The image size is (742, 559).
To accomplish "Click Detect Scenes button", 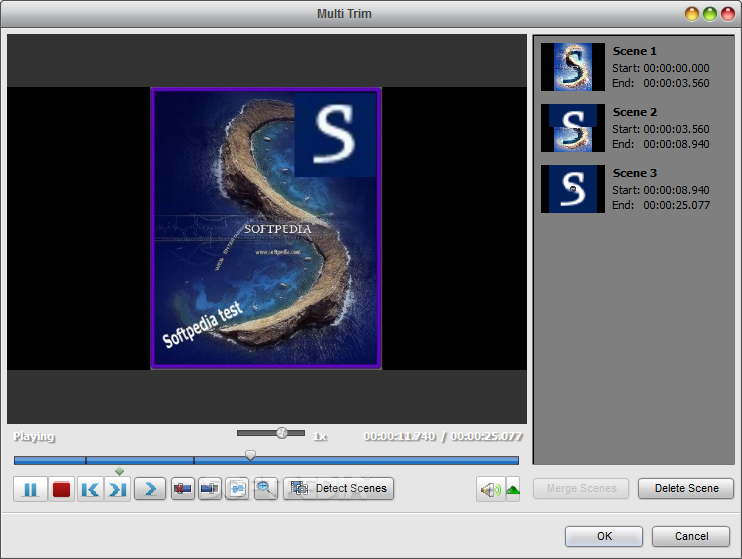I will click(339, 488).
